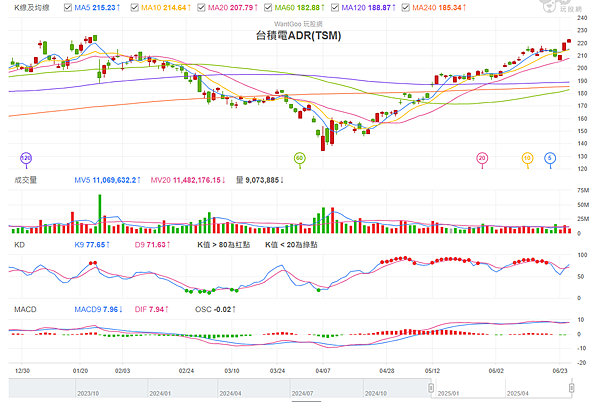The image size is (600, 402).
Task: Click the MA5 215.23 label
Action: point(97,8)
